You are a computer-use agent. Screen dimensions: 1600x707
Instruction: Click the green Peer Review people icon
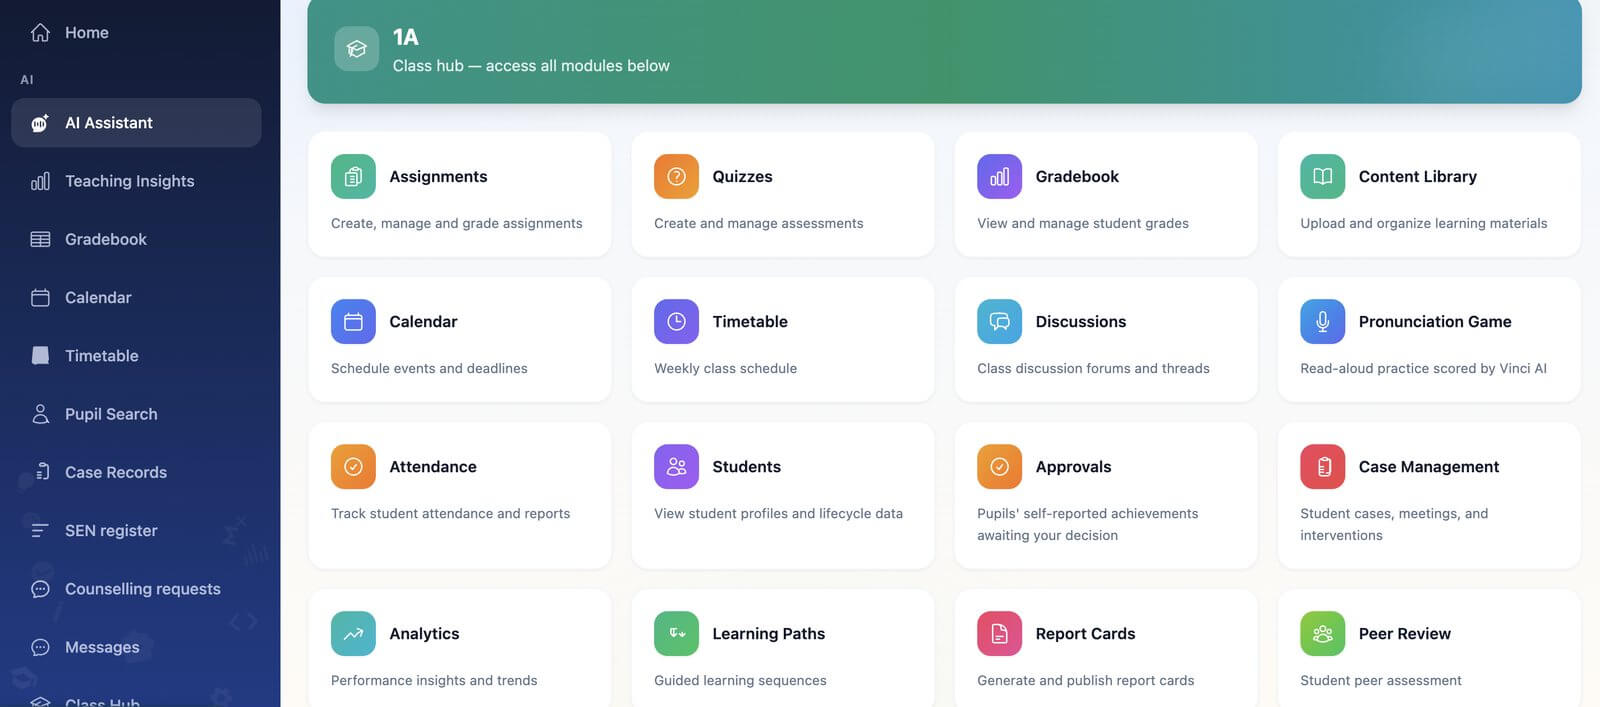coord(1322,633)
